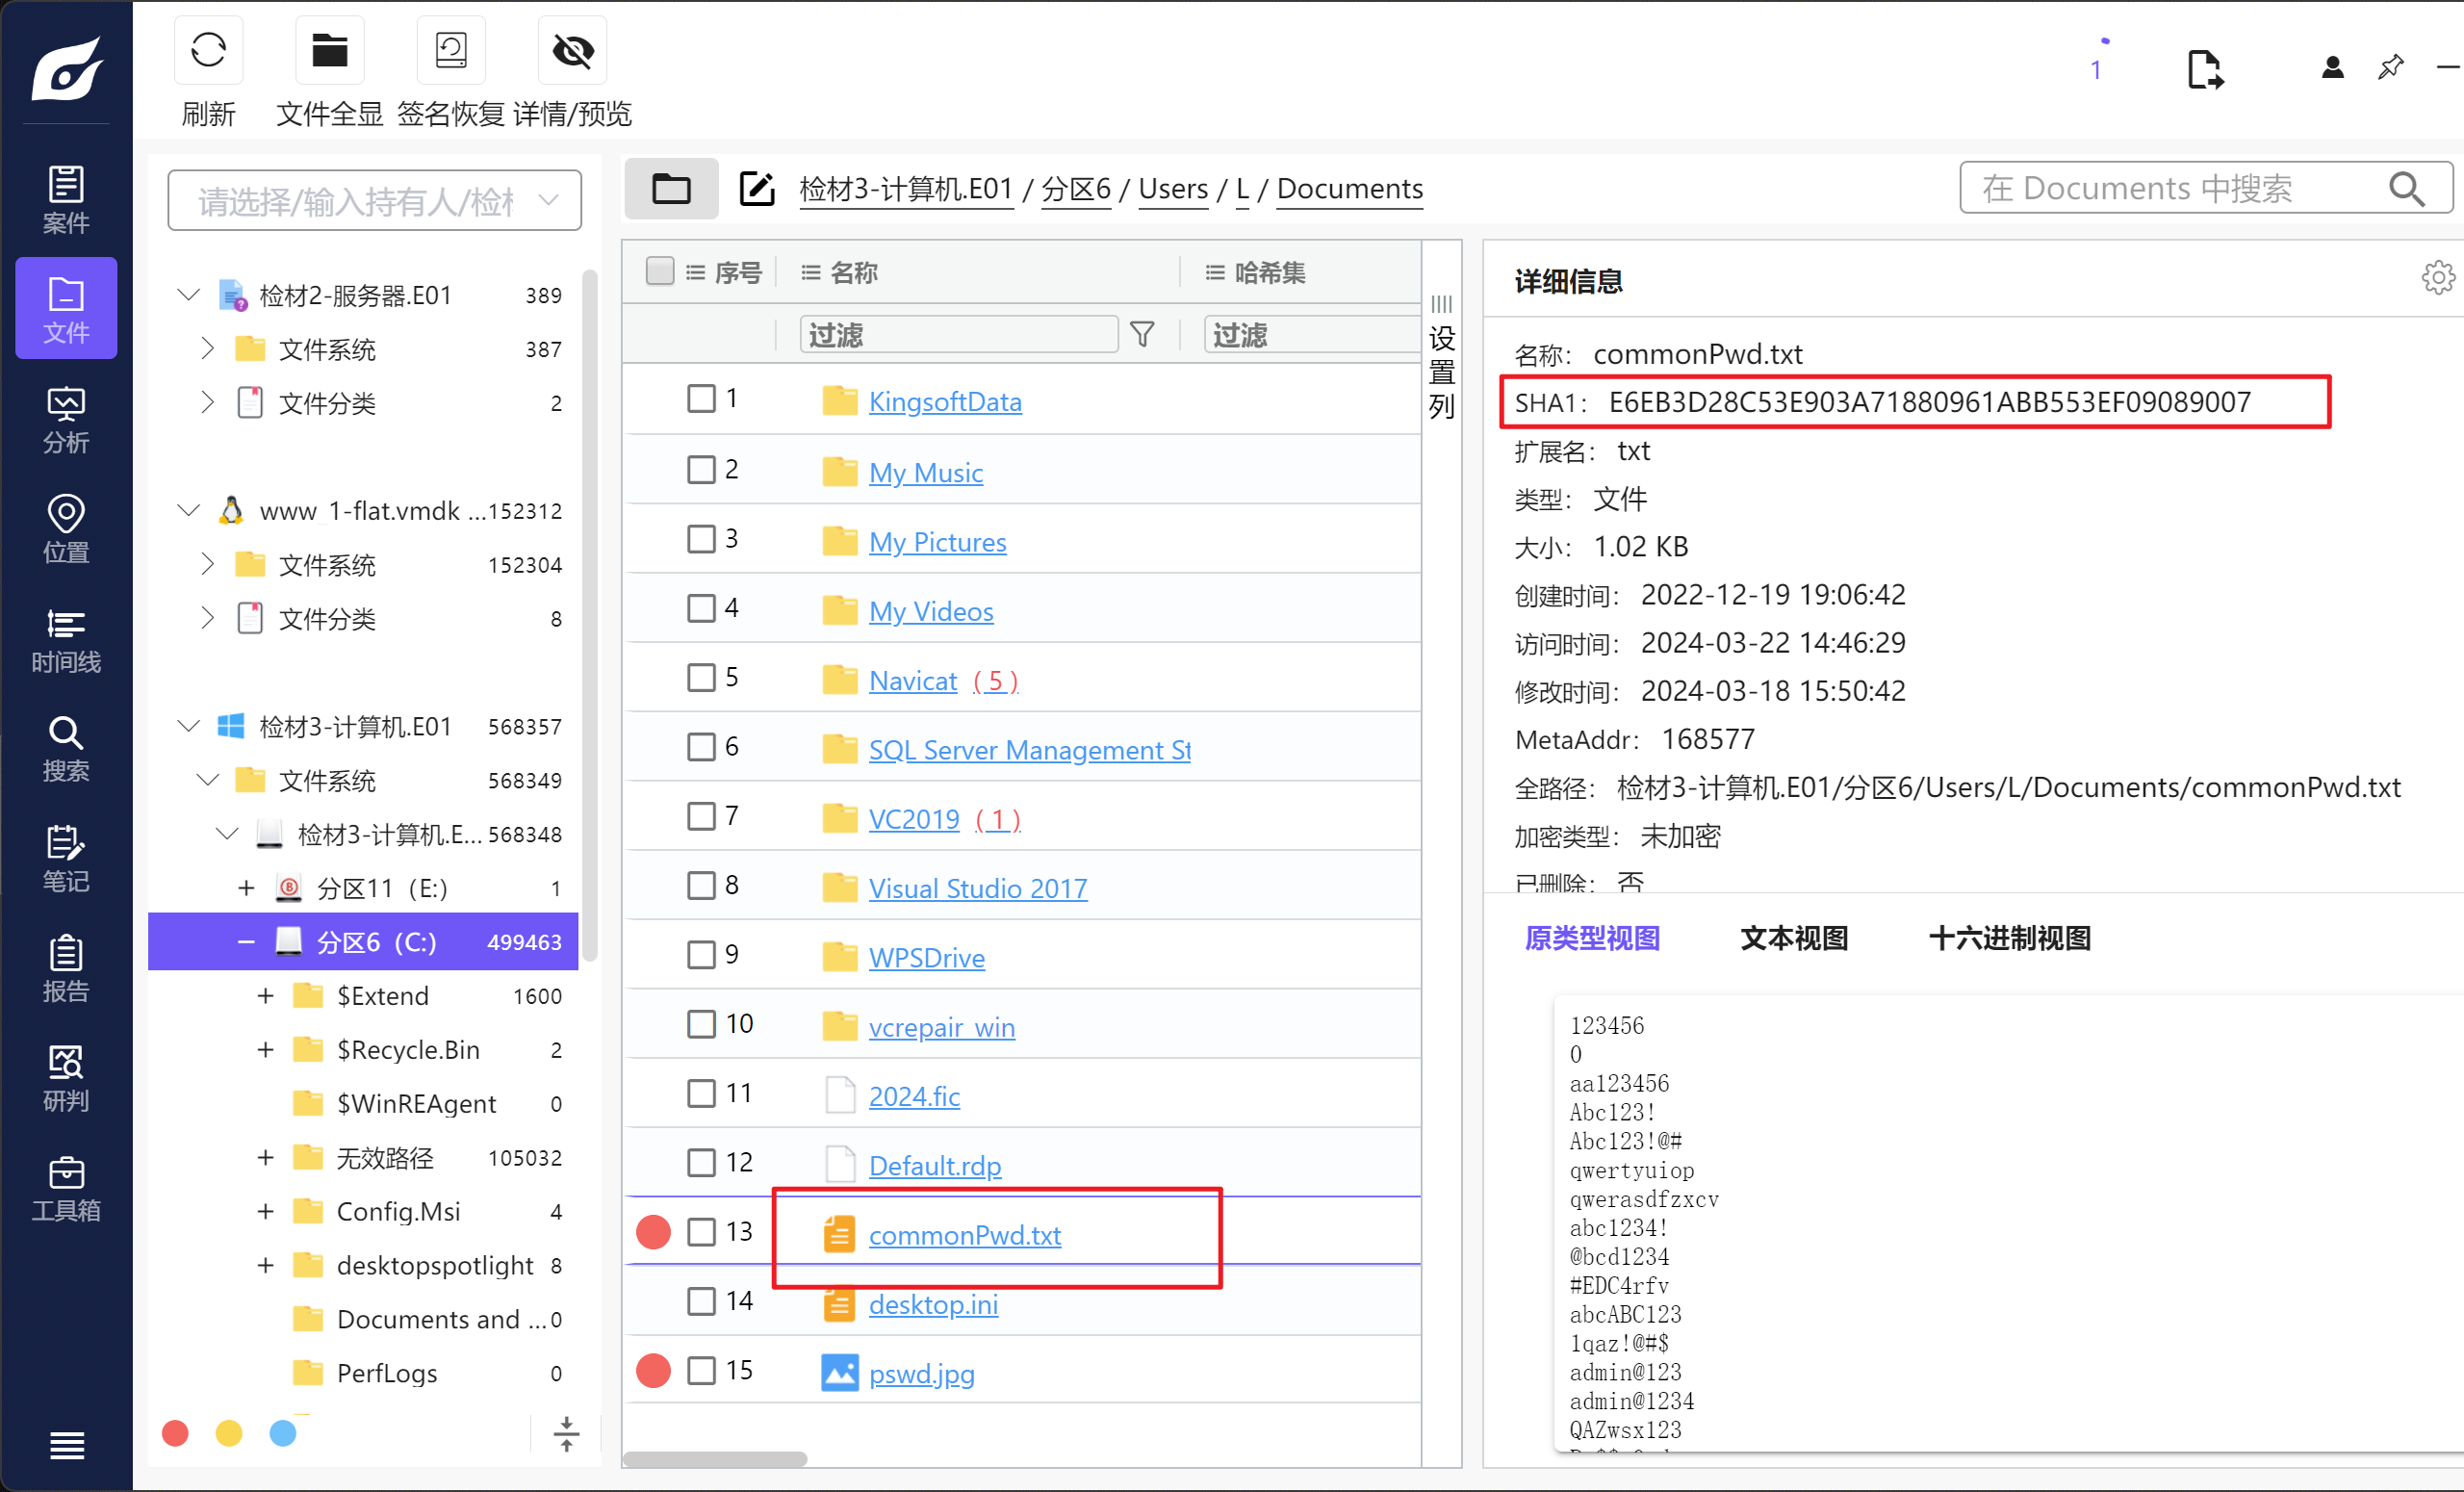Open the 持有人/检材 selector dropdown
The image size is (2464, 1492).
374,201
